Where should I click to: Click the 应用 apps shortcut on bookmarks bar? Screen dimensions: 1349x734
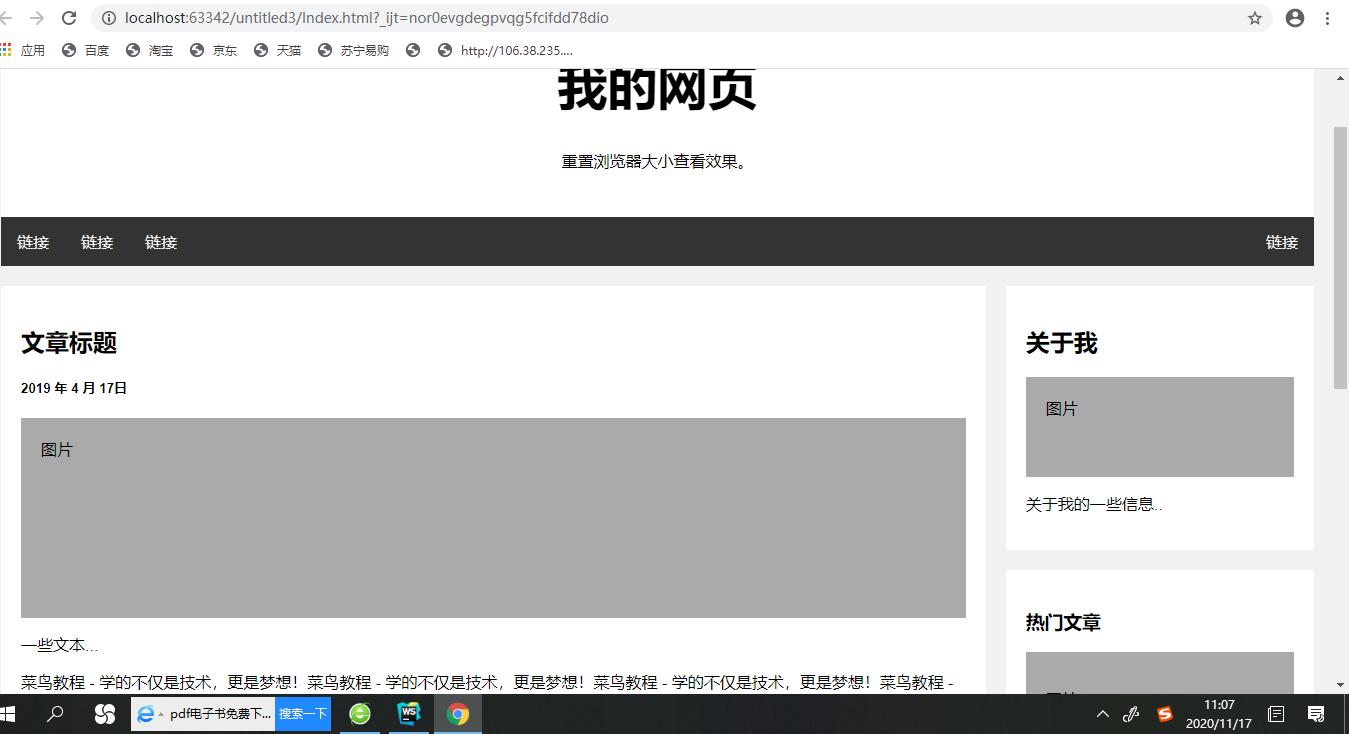tap(33, 49)
